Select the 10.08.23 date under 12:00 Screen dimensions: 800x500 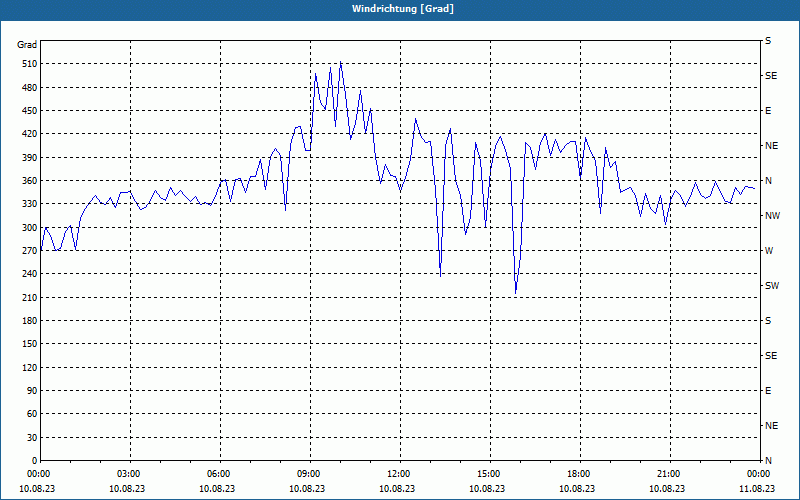tap(397, 488)
